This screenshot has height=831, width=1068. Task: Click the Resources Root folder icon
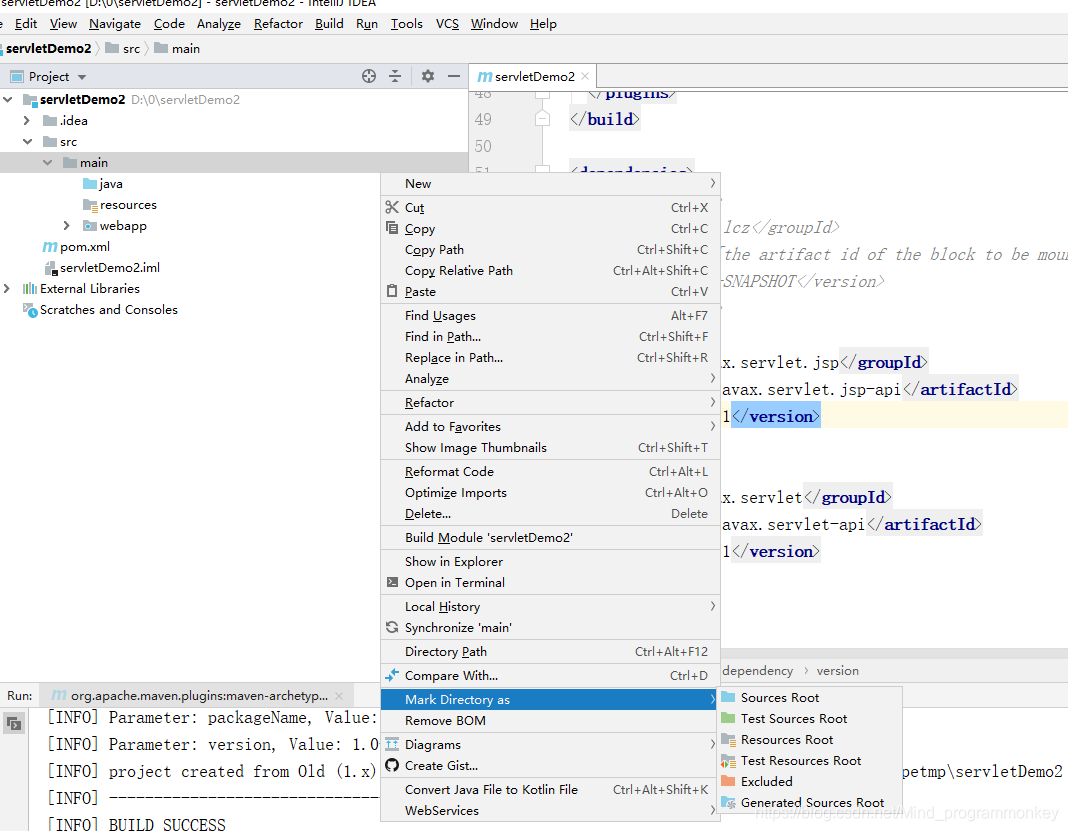tap(728, 739)
